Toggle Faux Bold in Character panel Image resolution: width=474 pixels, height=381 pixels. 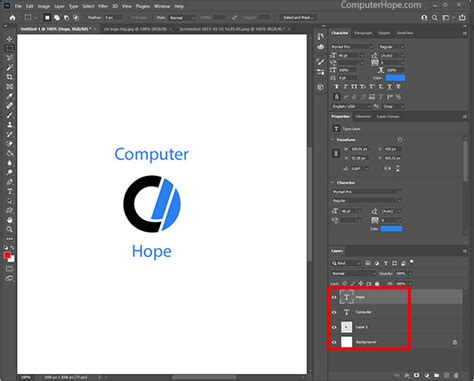click(337, 87)
